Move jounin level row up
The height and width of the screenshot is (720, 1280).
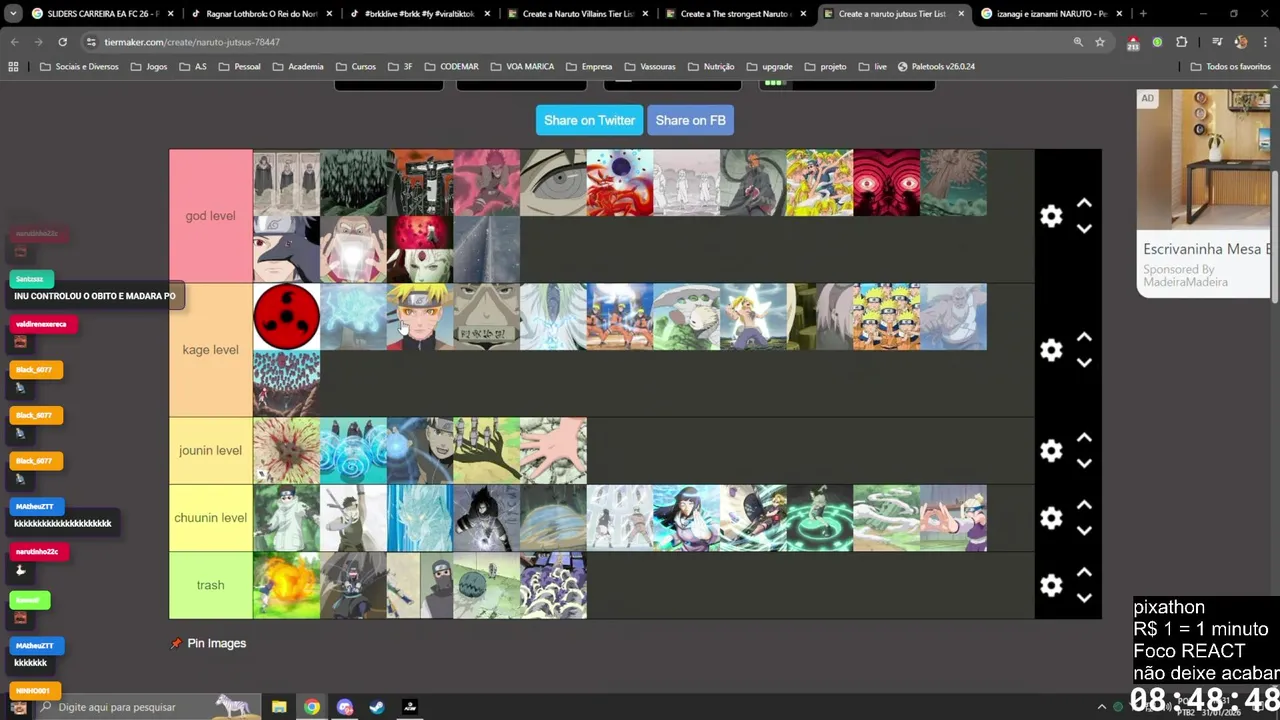click(1084, 438)
